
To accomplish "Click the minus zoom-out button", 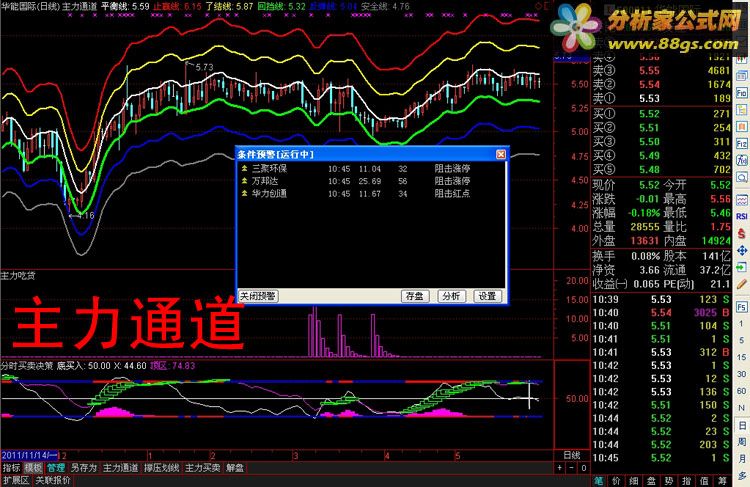I will coord(572,468).
